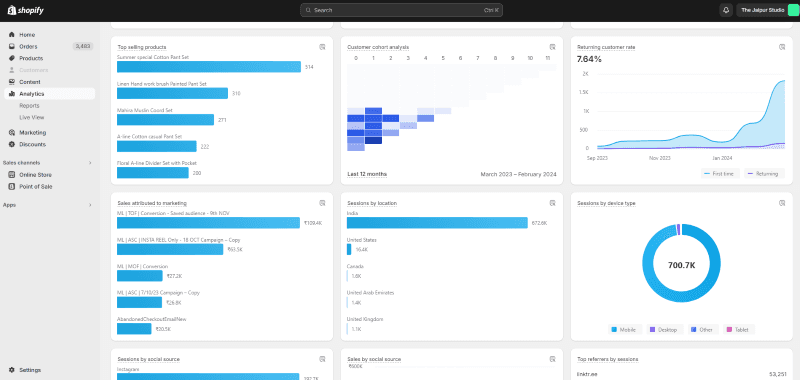Open Reports under Analytics
The height and width of the screenshot is (380, 800).
(x=29, y=106)
